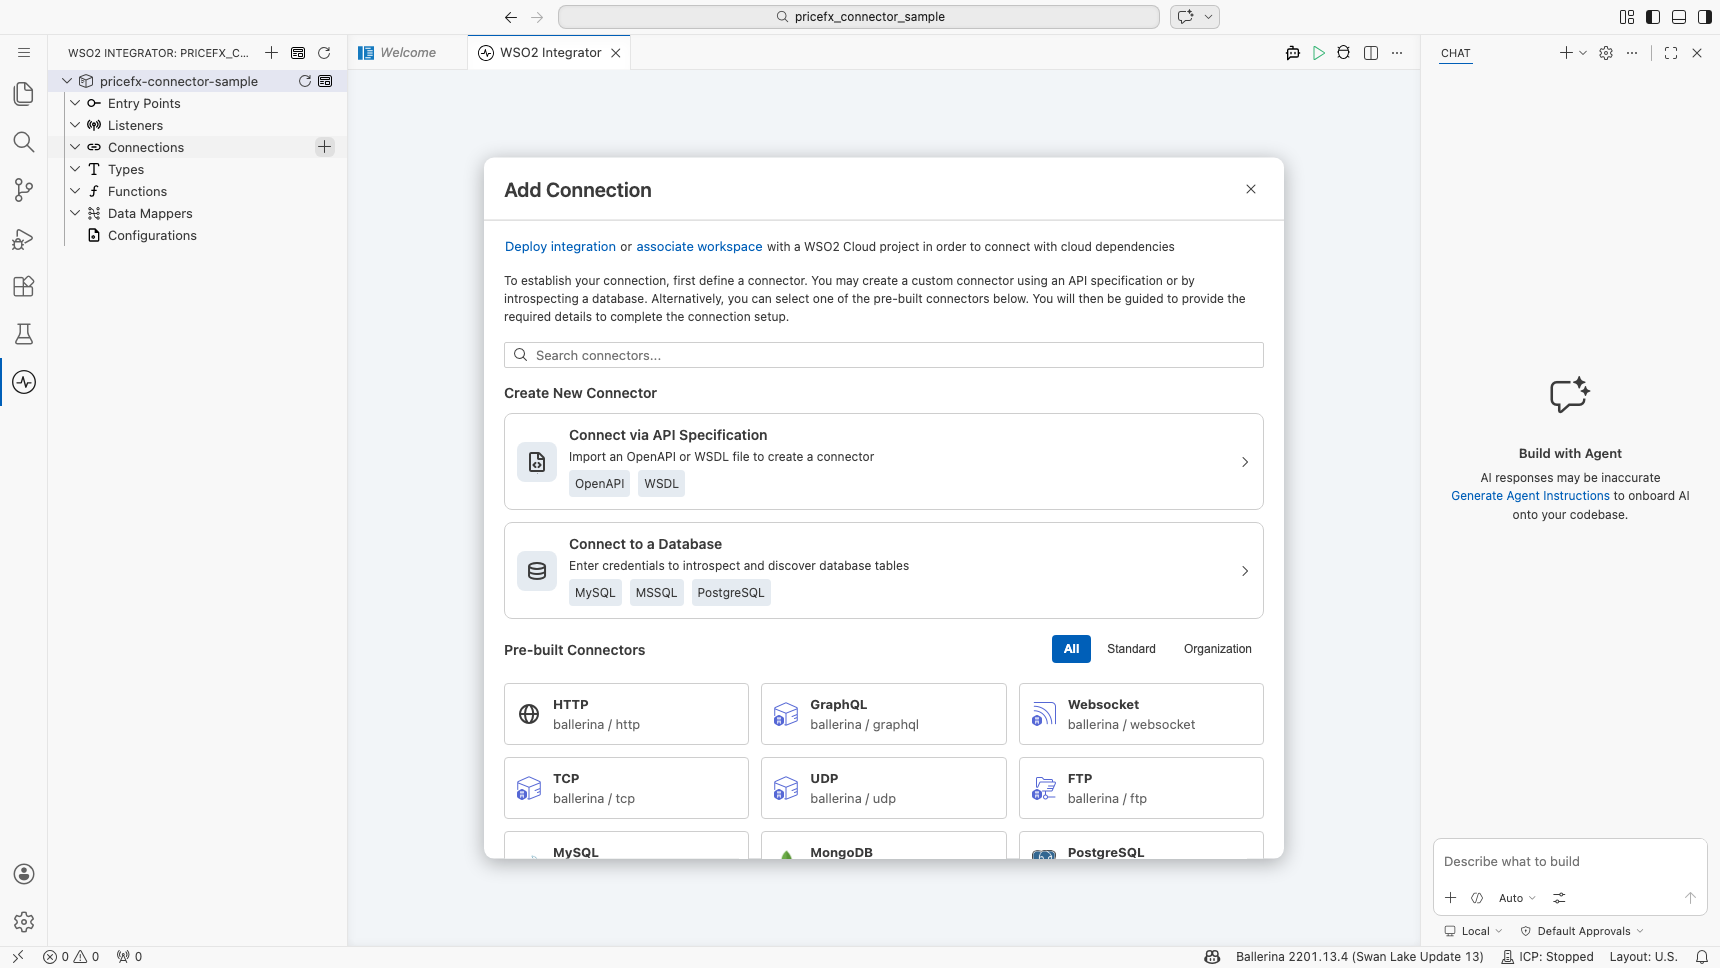Image resolution: width=1720 pixels, height=968 pixels.
Task: Open the Extensions view
Action: [x=24, y=286]
